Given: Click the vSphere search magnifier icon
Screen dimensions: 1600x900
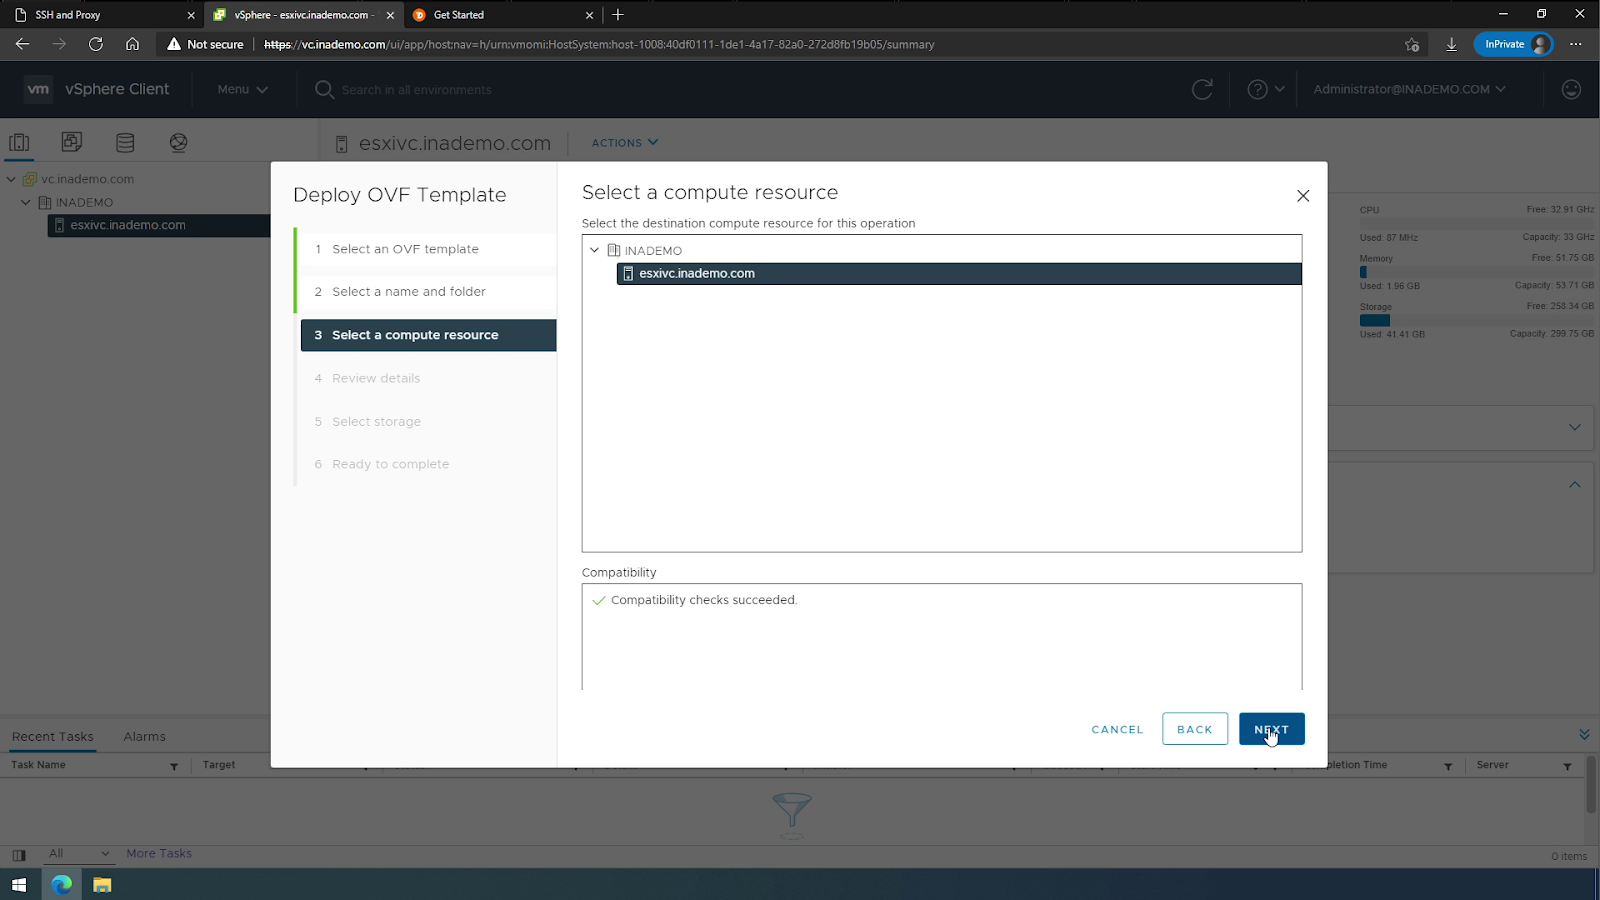Looking at the screenshot, I should (x=324, y=89).
